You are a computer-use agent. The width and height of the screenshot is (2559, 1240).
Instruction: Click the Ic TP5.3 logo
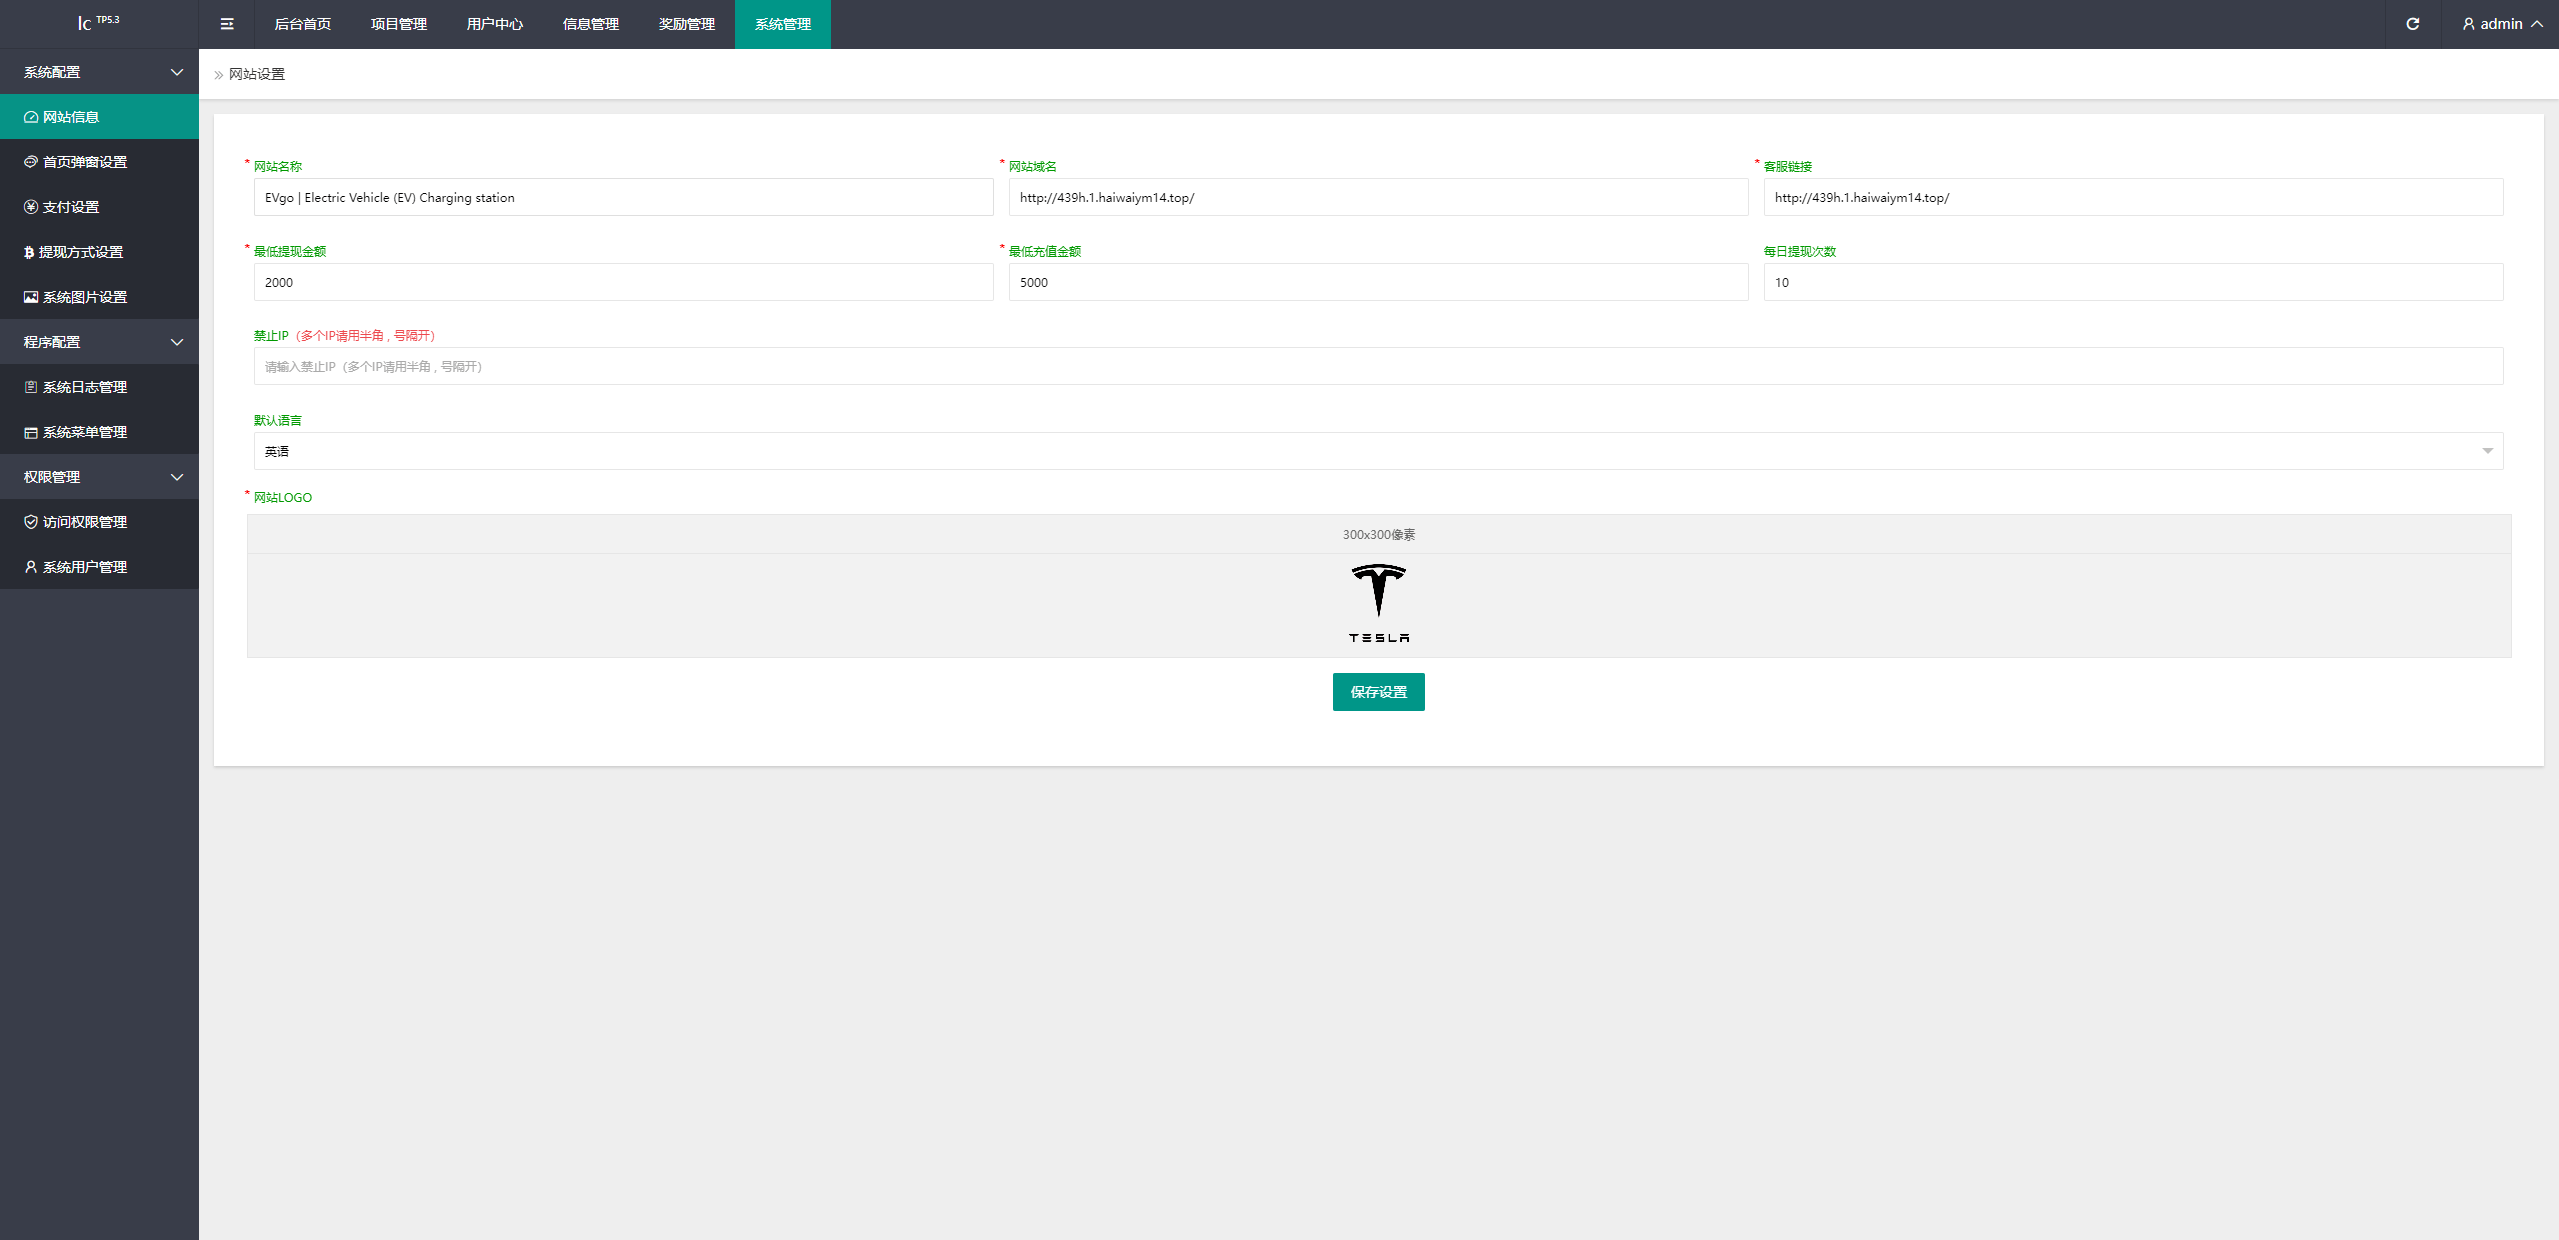point(99,22)
